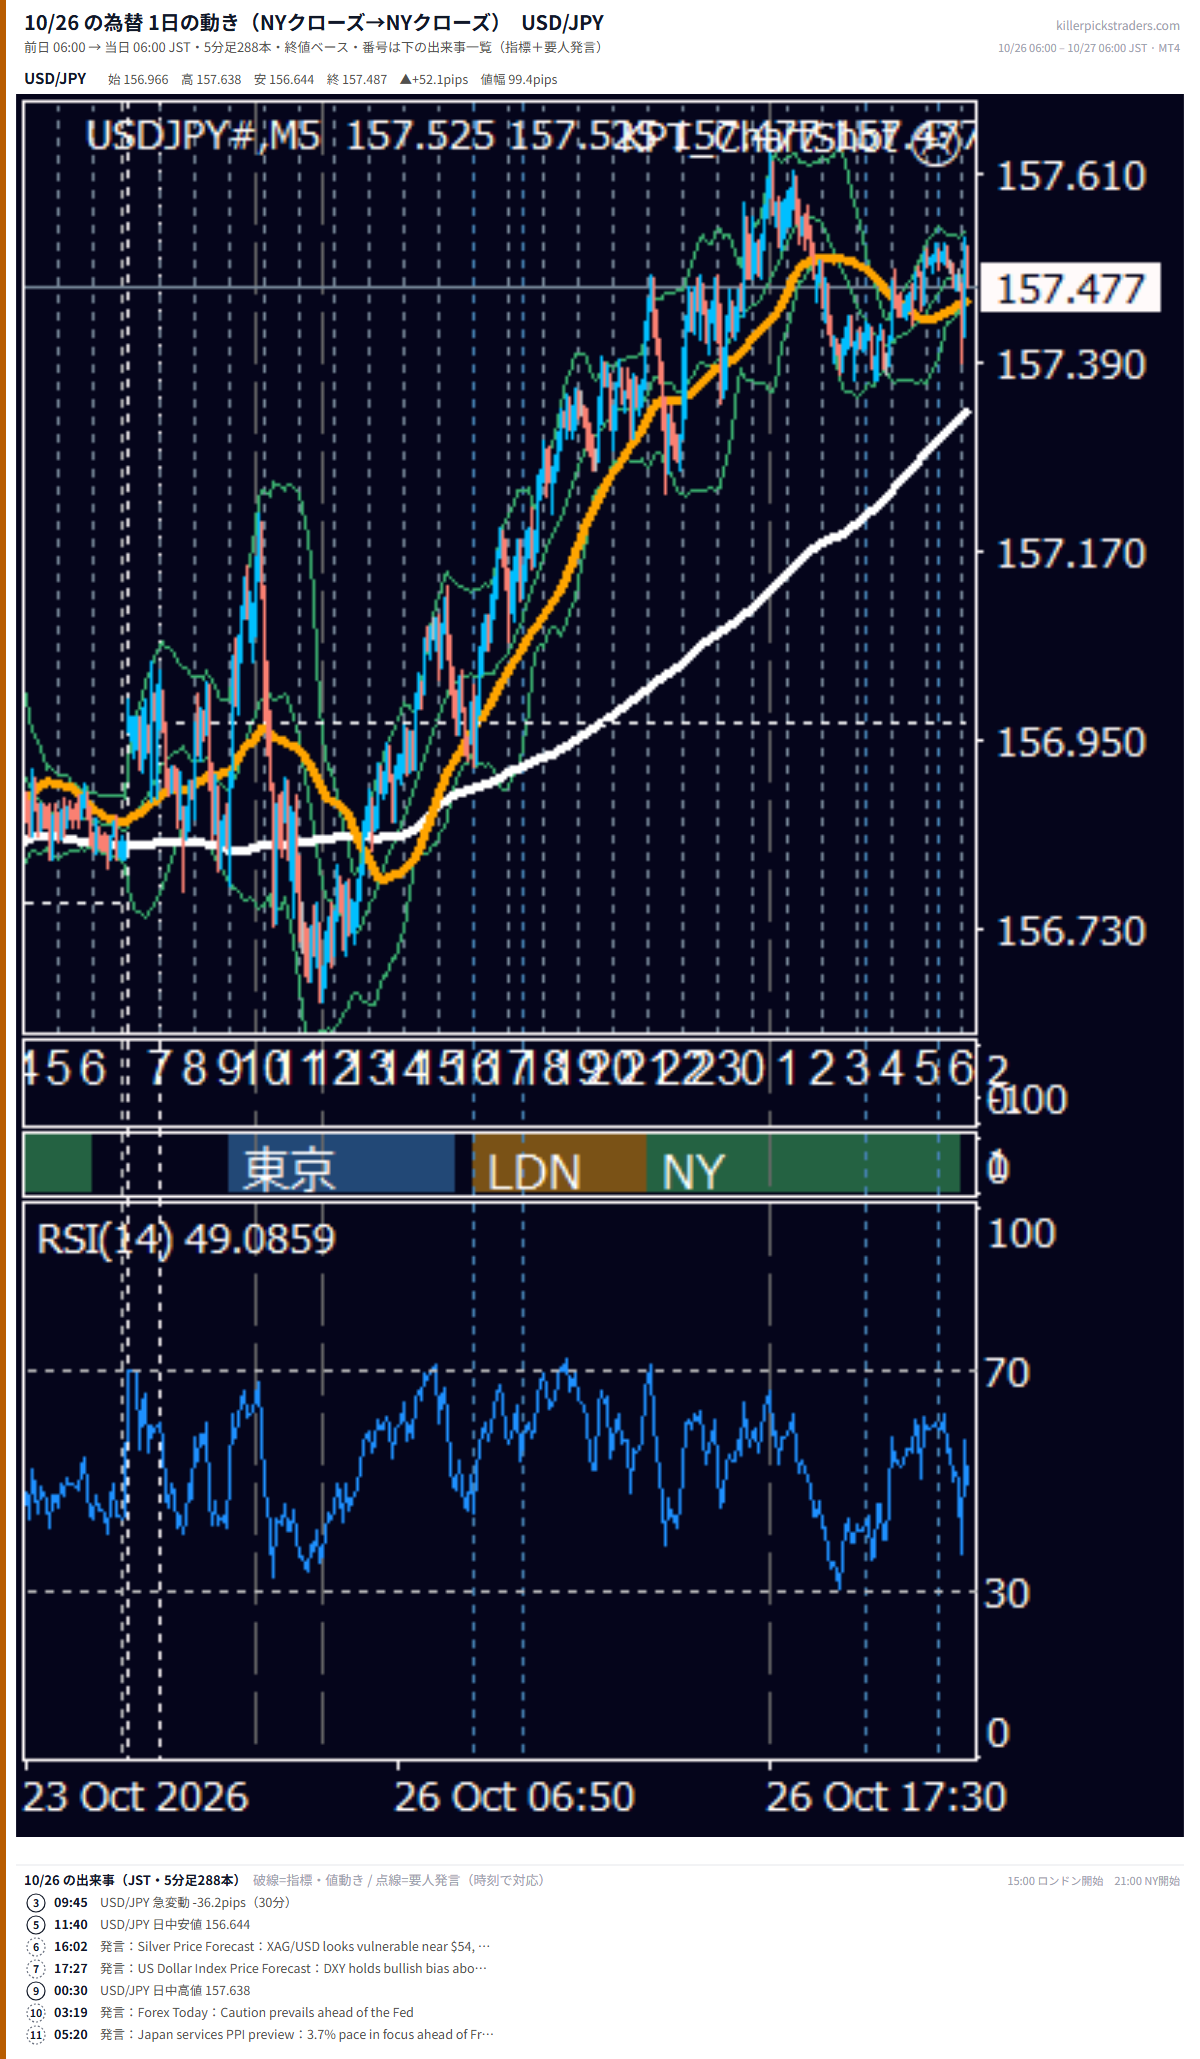Click the 26 Oct 06:50 time label
The width and height of the screenshot is (1200, 2059).
[514, 1797]
